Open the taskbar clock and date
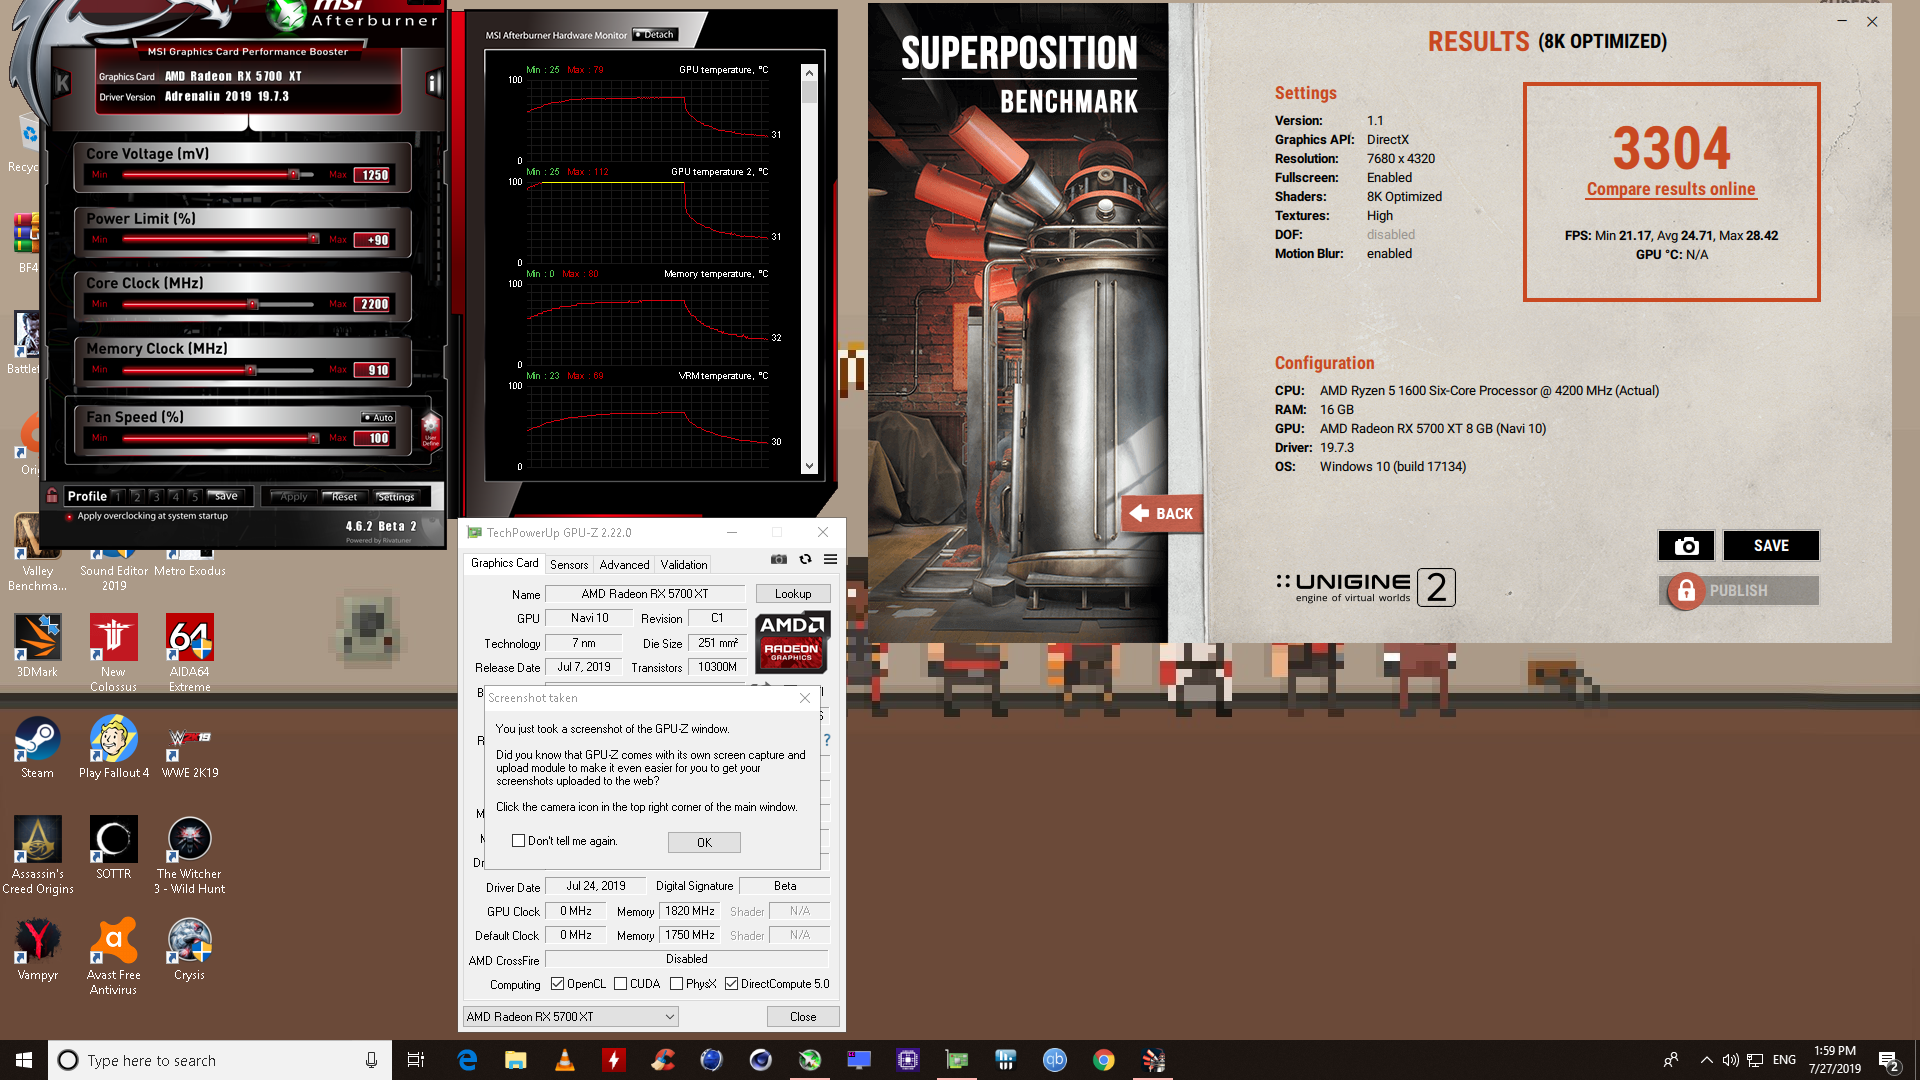 (1834, 1060)
